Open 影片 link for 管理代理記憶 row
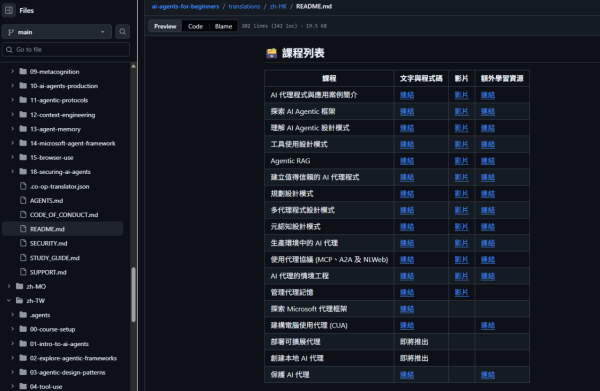Image resolution: width=600 pixels, height=391 pixels. tap(461, 292)
